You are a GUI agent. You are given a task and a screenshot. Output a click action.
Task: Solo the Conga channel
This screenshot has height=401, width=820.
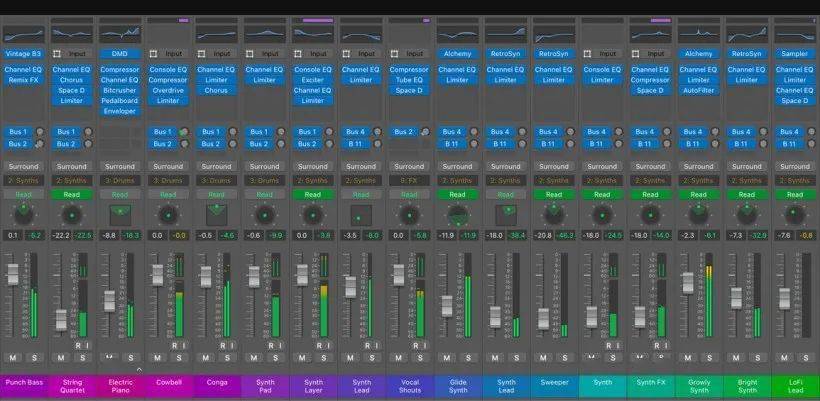point(227,358)
